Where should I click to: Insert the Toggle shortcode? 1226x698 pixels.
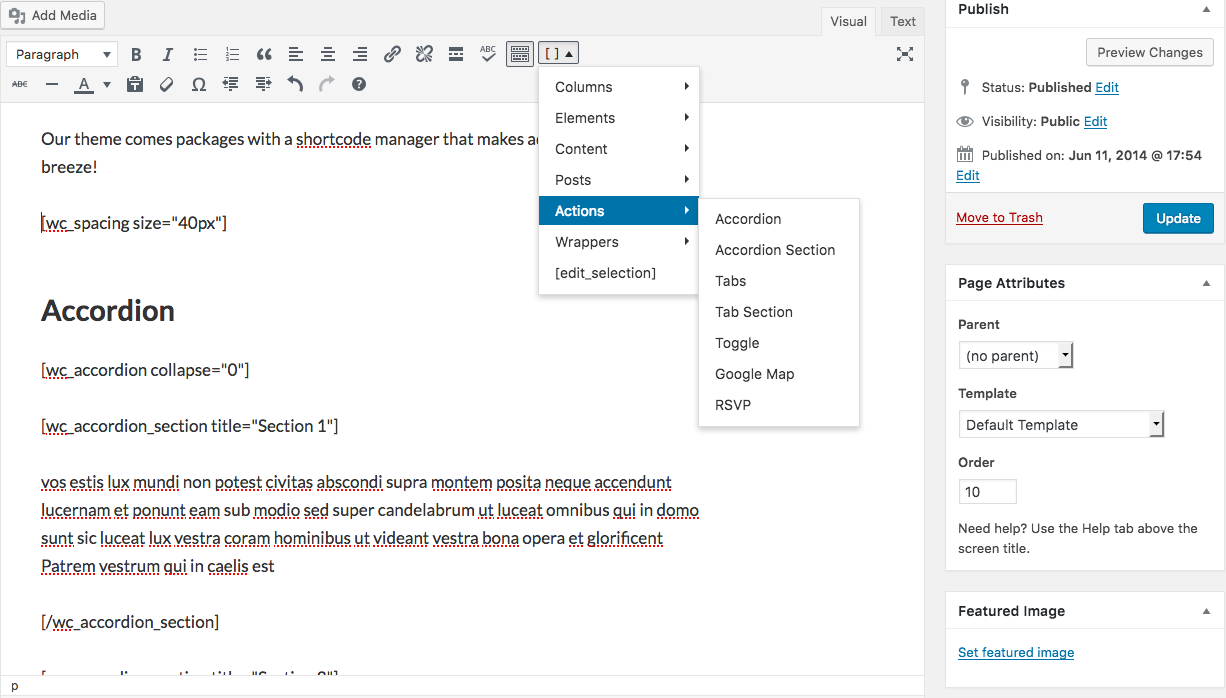(x=779, y=343)
